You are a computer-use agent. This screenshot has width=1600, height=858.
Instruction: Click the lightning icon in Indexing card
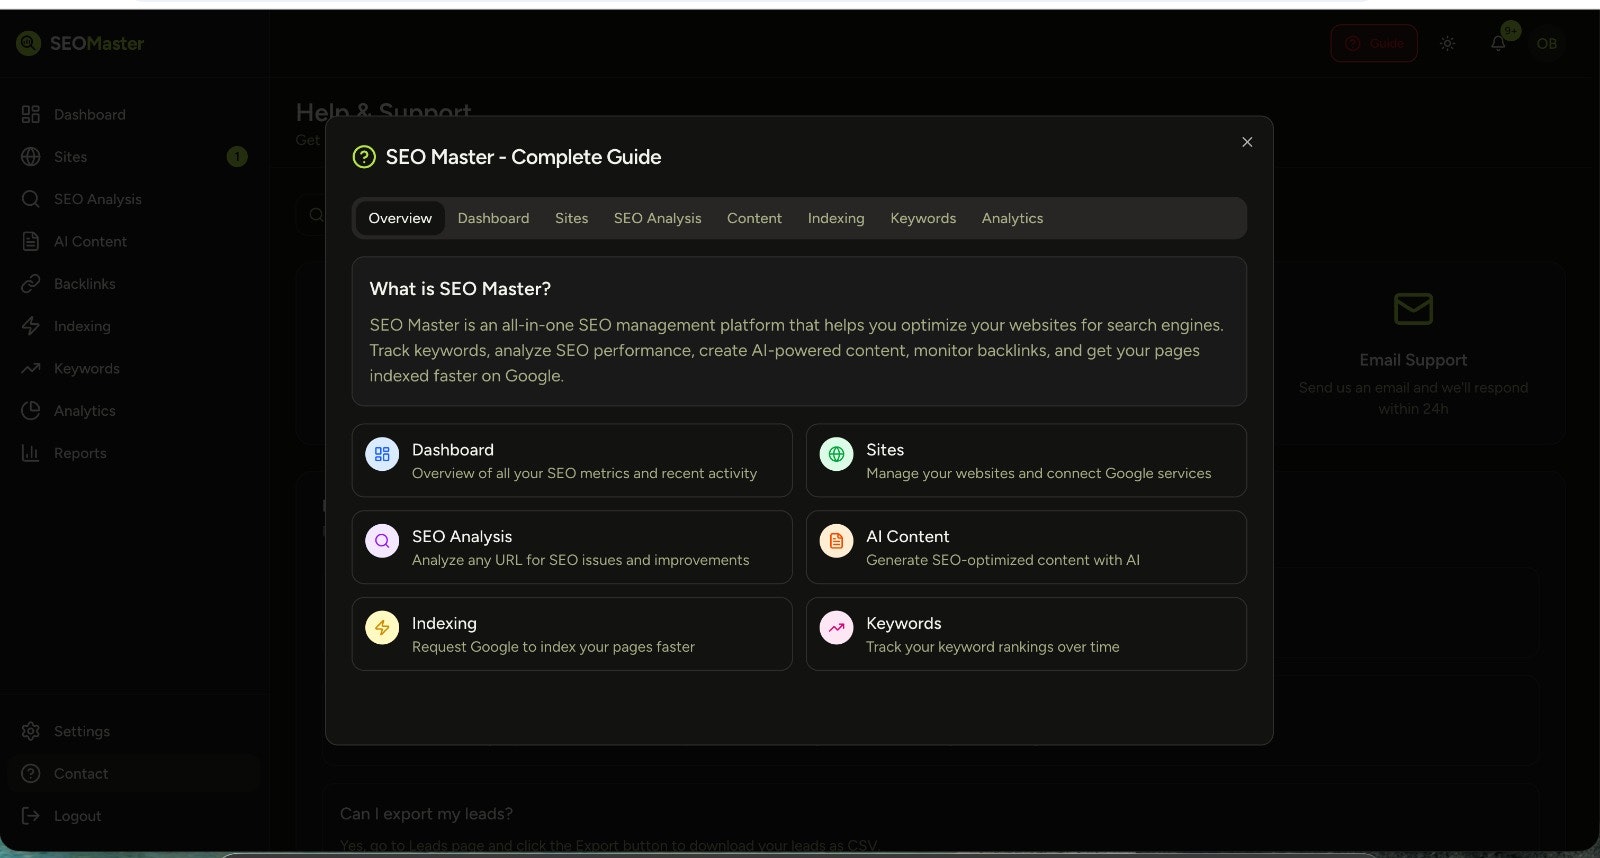tap(382, 628)
